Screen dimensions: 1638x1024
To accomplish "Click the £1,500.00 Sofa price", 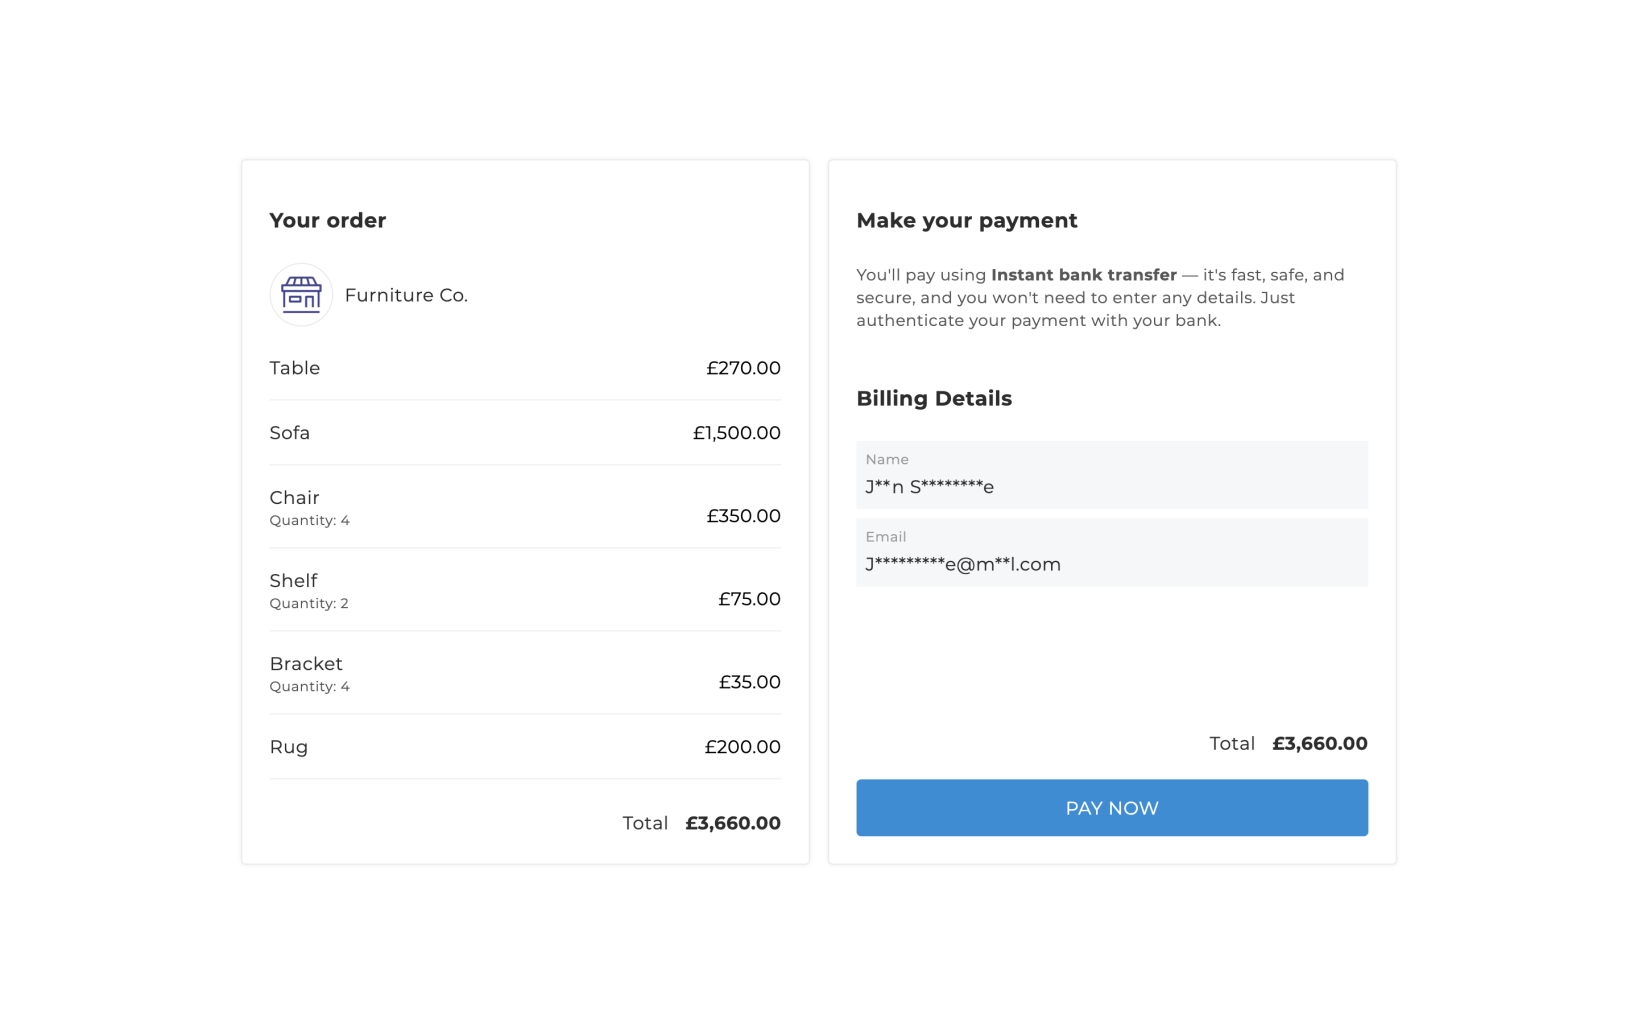I will click(736, 433).
